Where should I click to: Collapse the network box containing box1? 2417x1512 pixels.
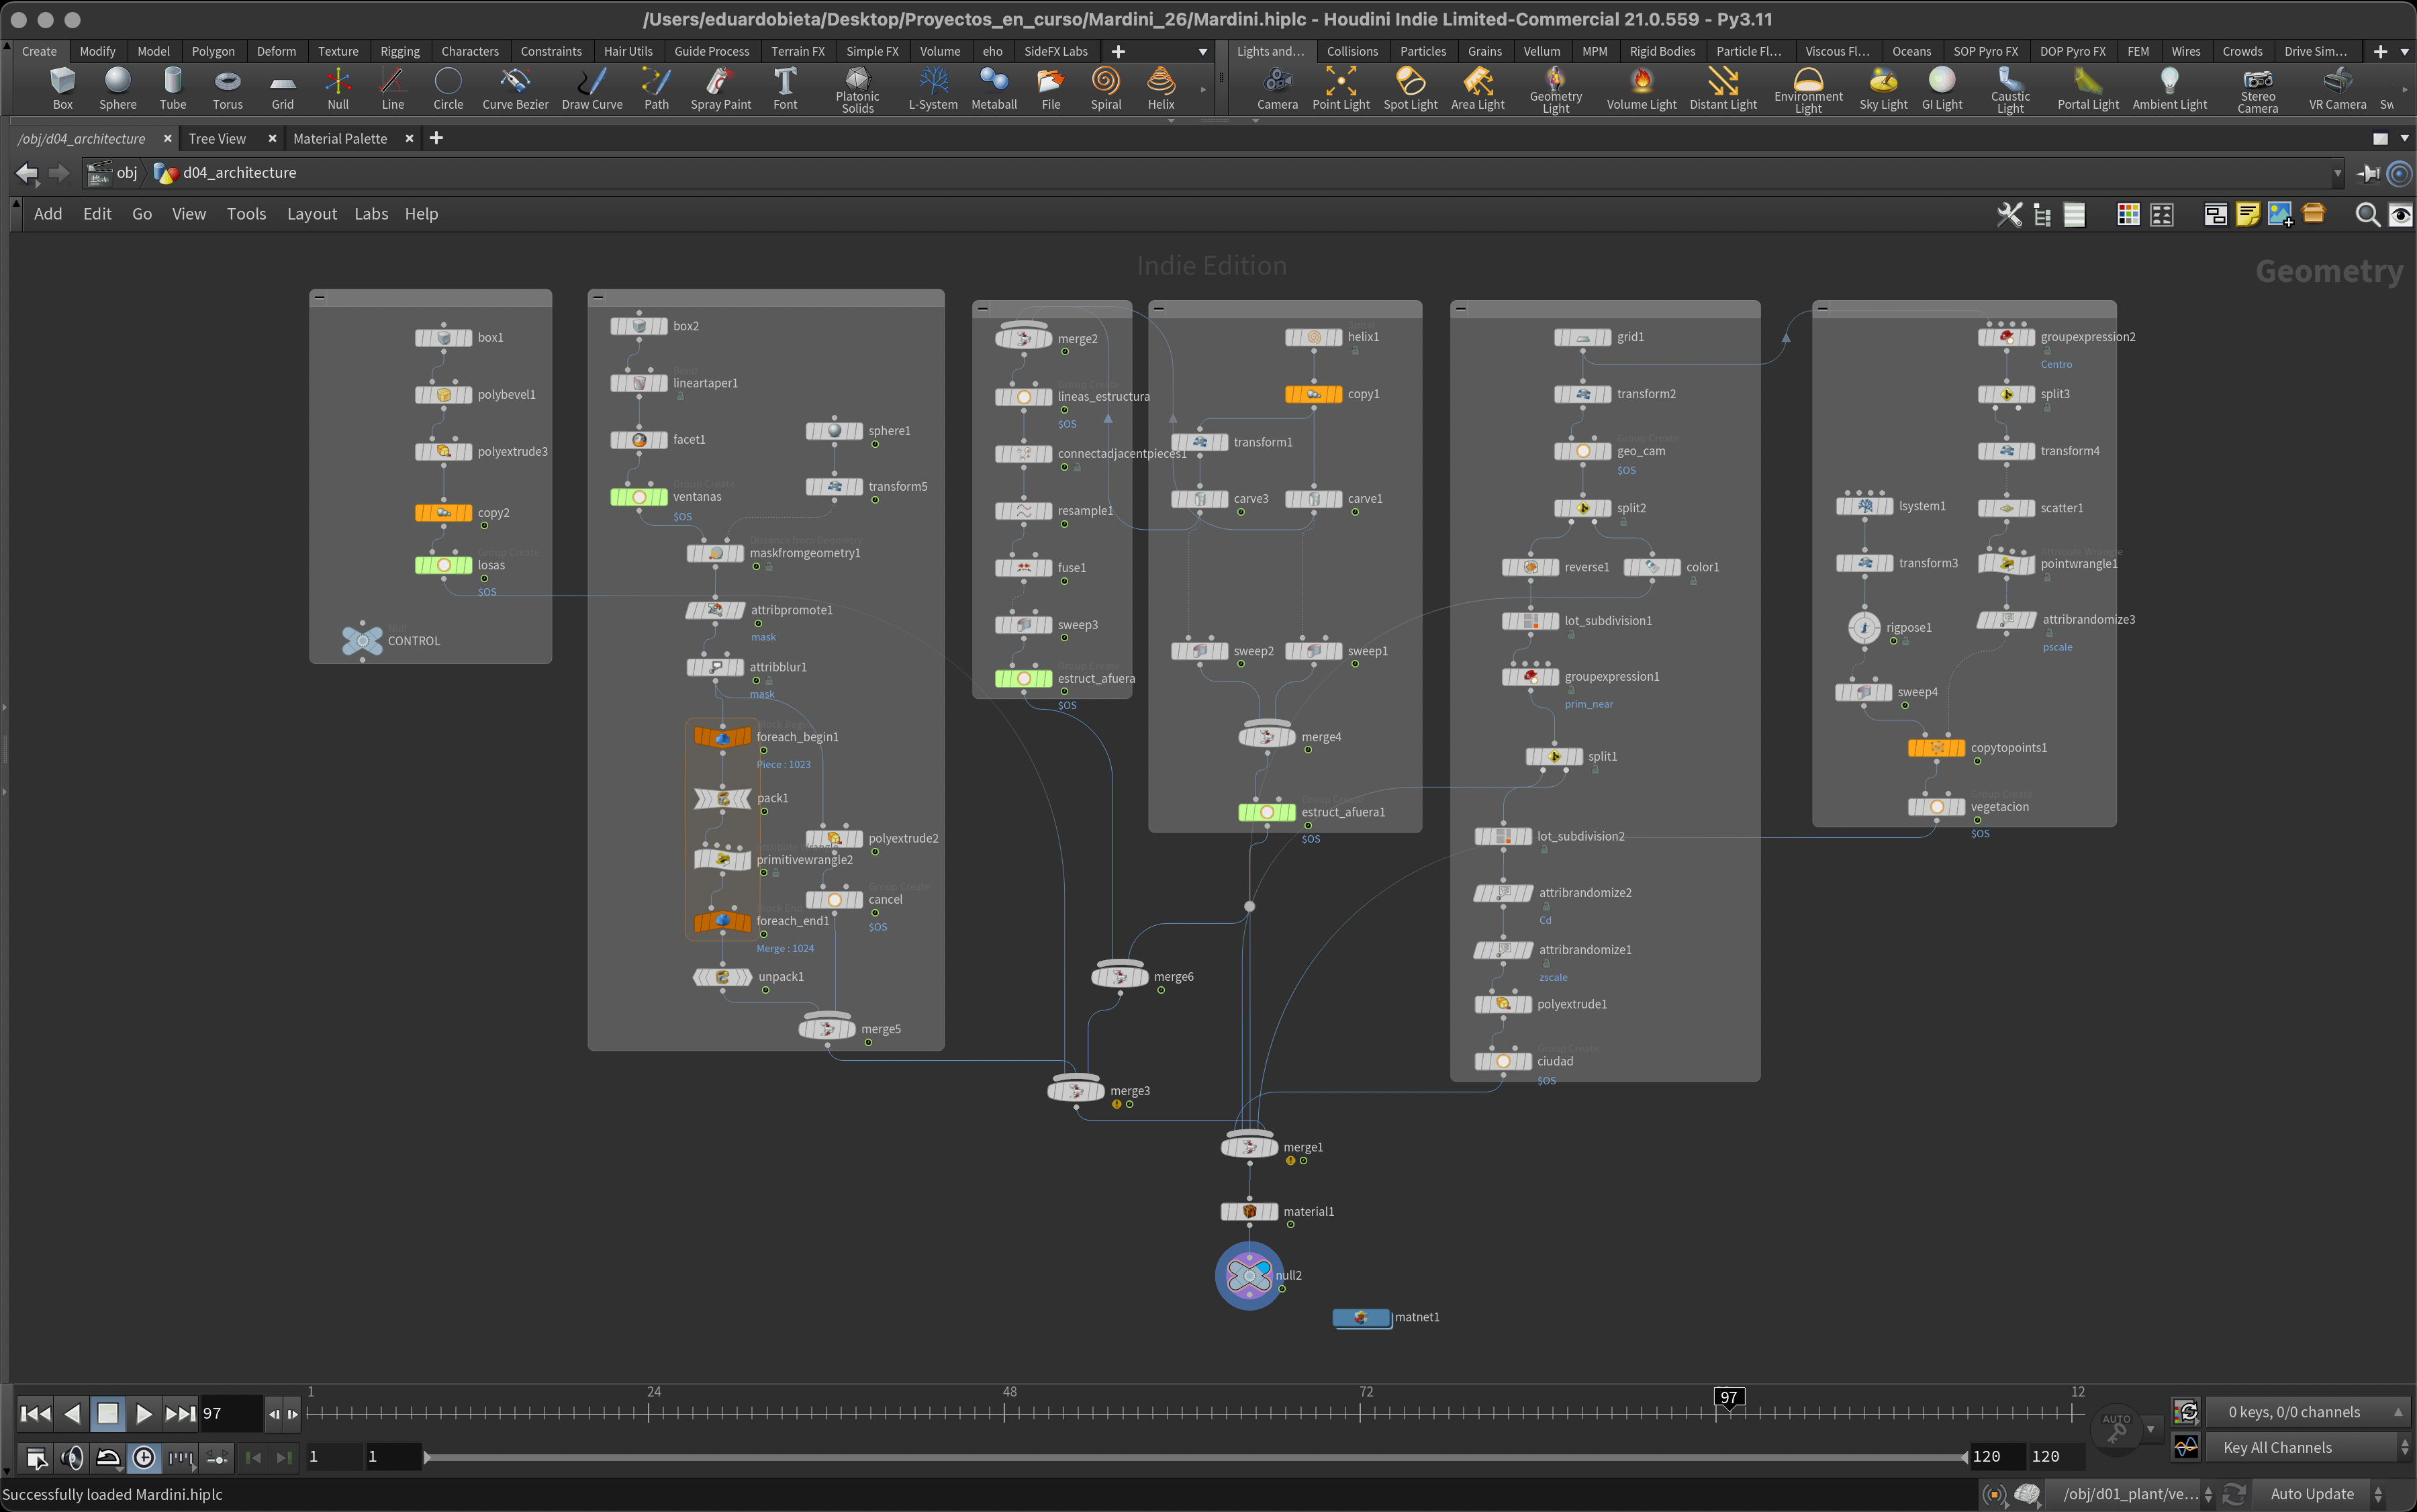click(319, 297)
